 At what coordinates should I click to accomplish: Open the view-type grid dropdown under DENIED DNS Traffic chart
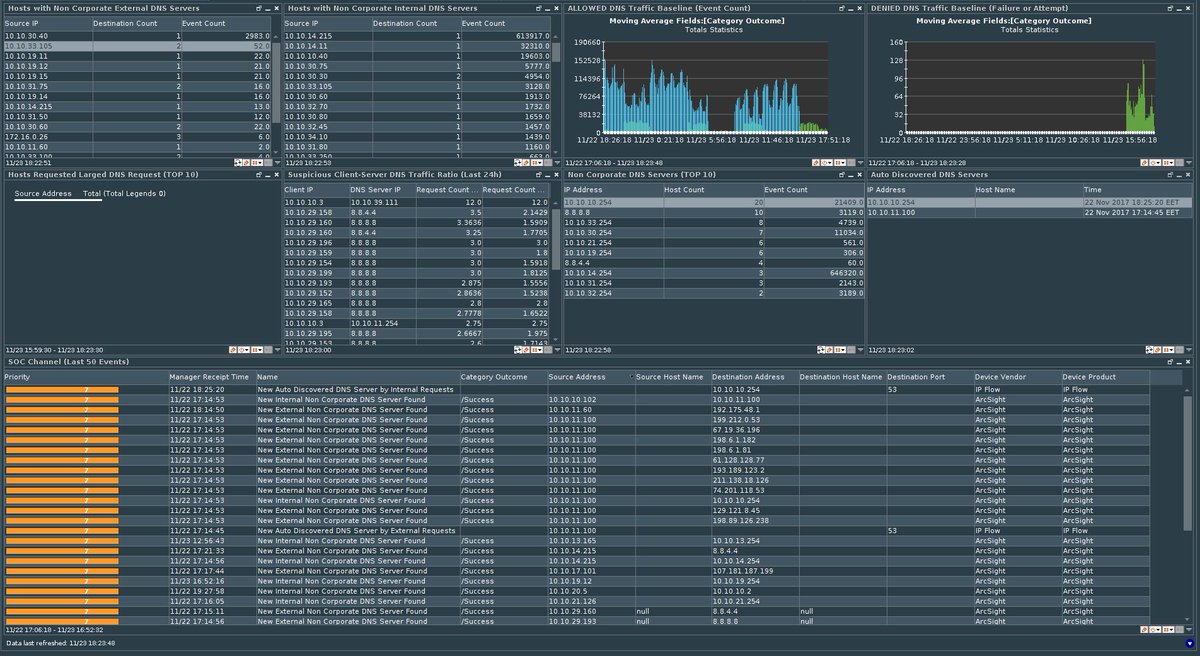[x=1168, y=163]
